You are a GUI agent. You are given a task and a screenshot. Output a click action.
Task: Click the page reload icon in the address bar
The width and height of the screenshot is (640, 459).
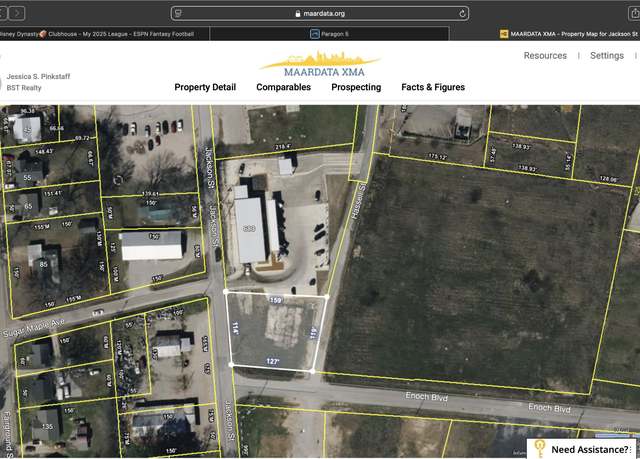coord(462,13)
